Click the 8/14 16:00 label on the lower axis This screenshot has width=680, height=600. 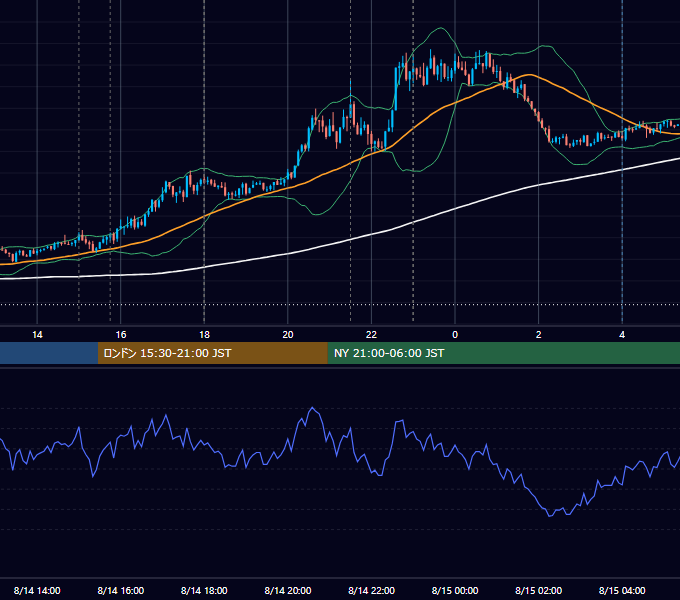(121, 590)
